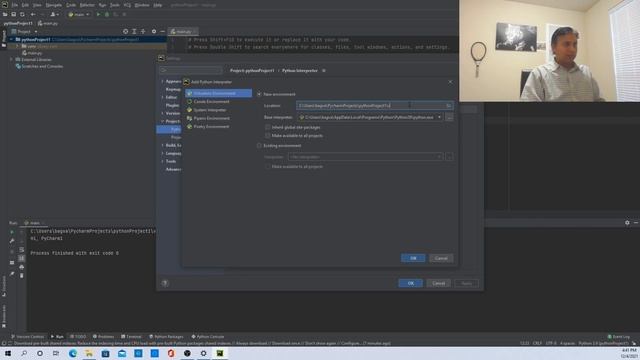Enable the New environment radio button
640x360 pixels.
click(x=259, y=94)
